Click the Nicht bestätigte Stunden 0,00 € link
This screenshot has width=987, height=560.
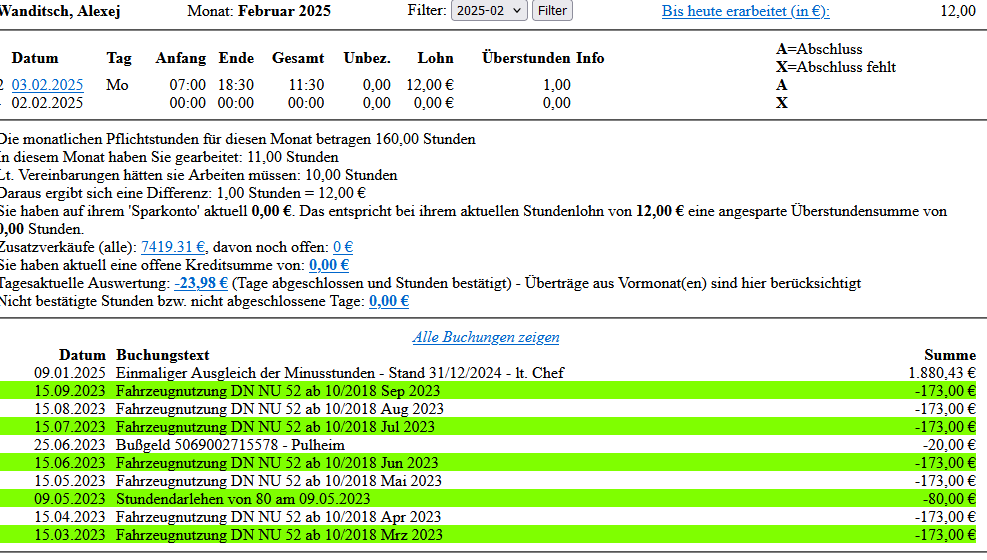[388, 301]
